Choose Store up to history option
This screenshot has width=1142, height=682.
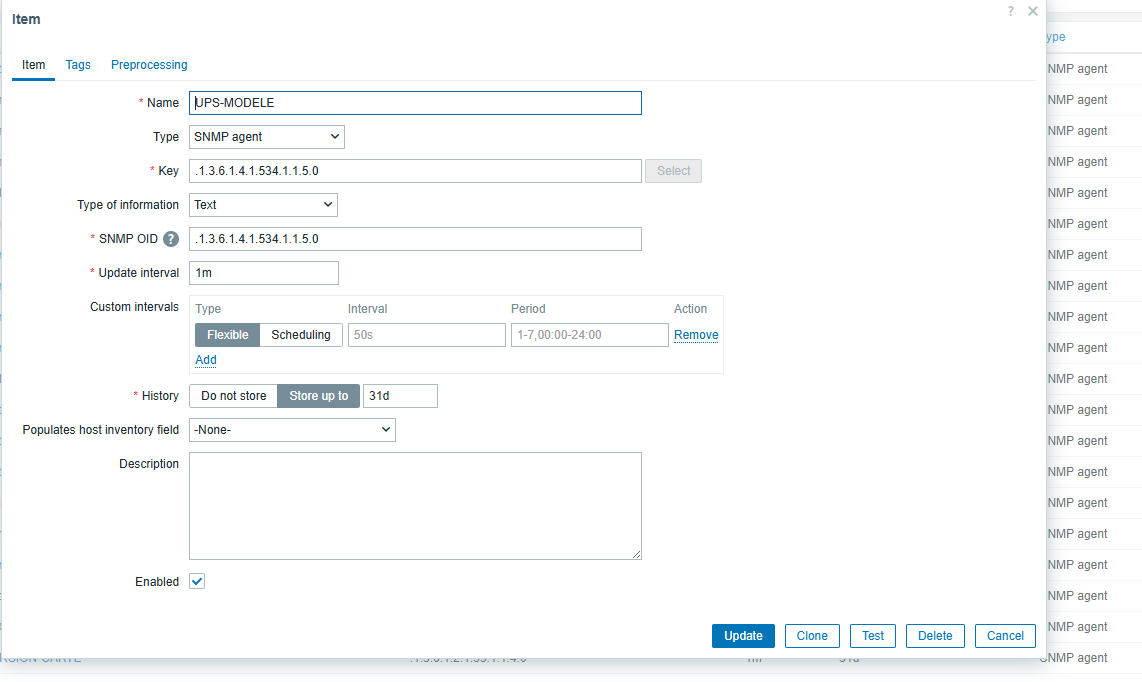[319, 396]
